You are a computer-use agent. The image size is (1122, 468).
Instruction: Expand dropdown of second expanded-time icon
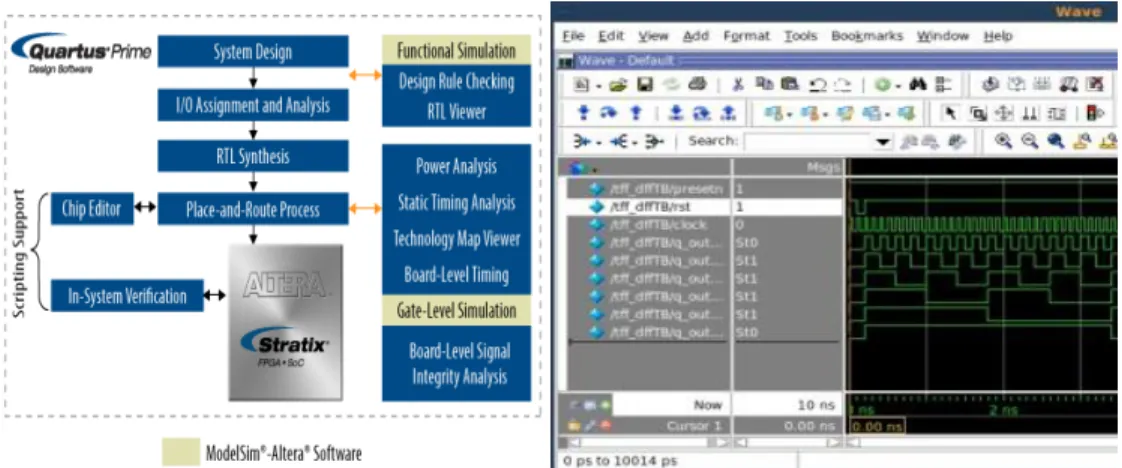634,141
